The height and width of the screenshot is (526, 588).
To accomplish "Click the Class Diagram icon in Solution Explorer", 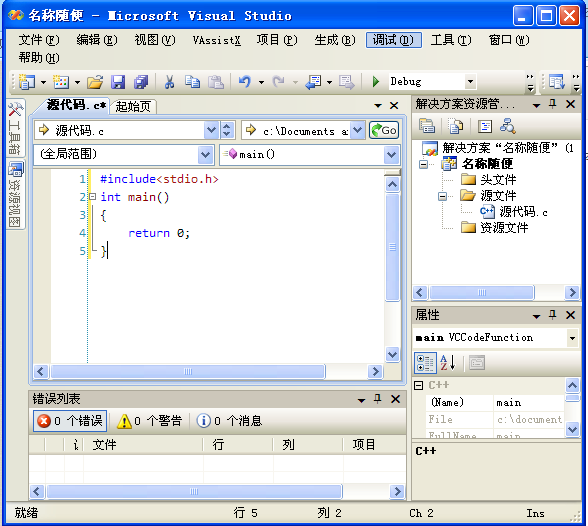I will [508, 126].
